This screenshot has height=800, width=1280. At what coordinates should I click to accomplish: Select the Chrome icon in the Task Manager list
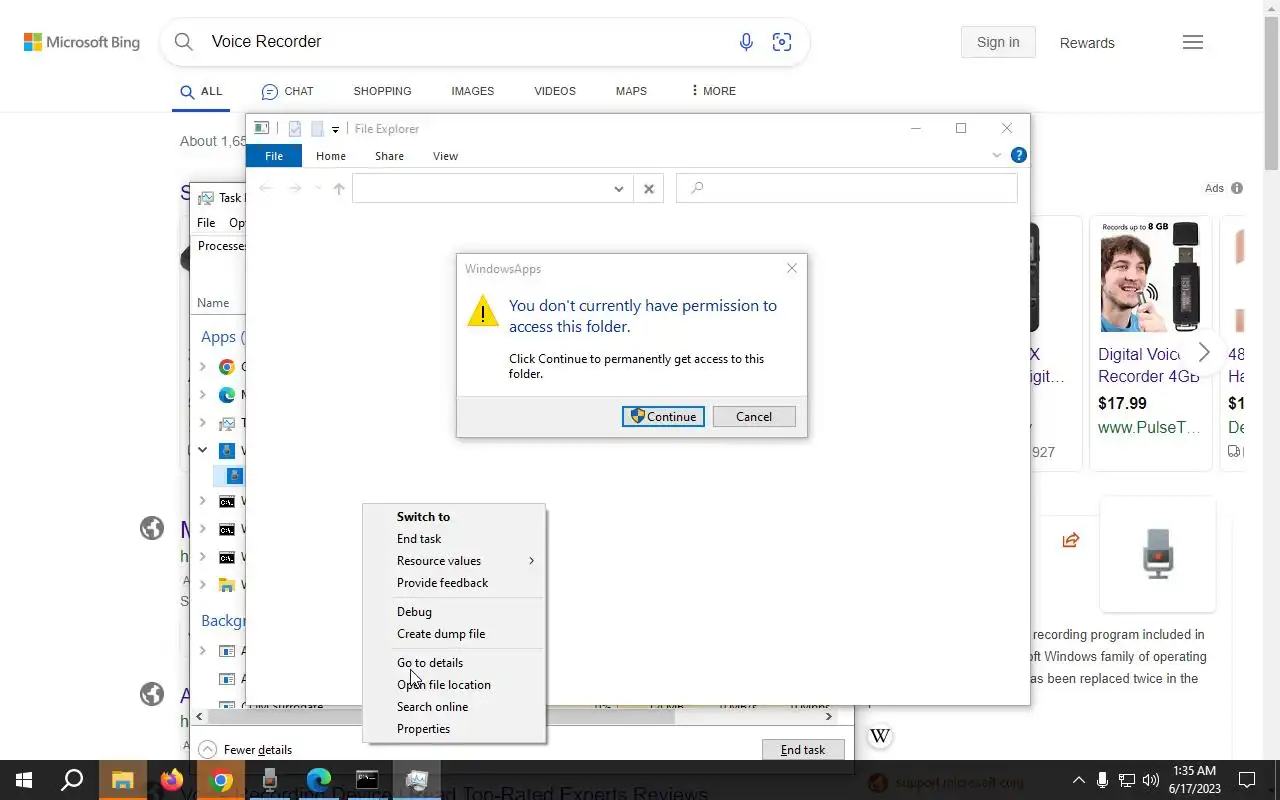point(227,367)
